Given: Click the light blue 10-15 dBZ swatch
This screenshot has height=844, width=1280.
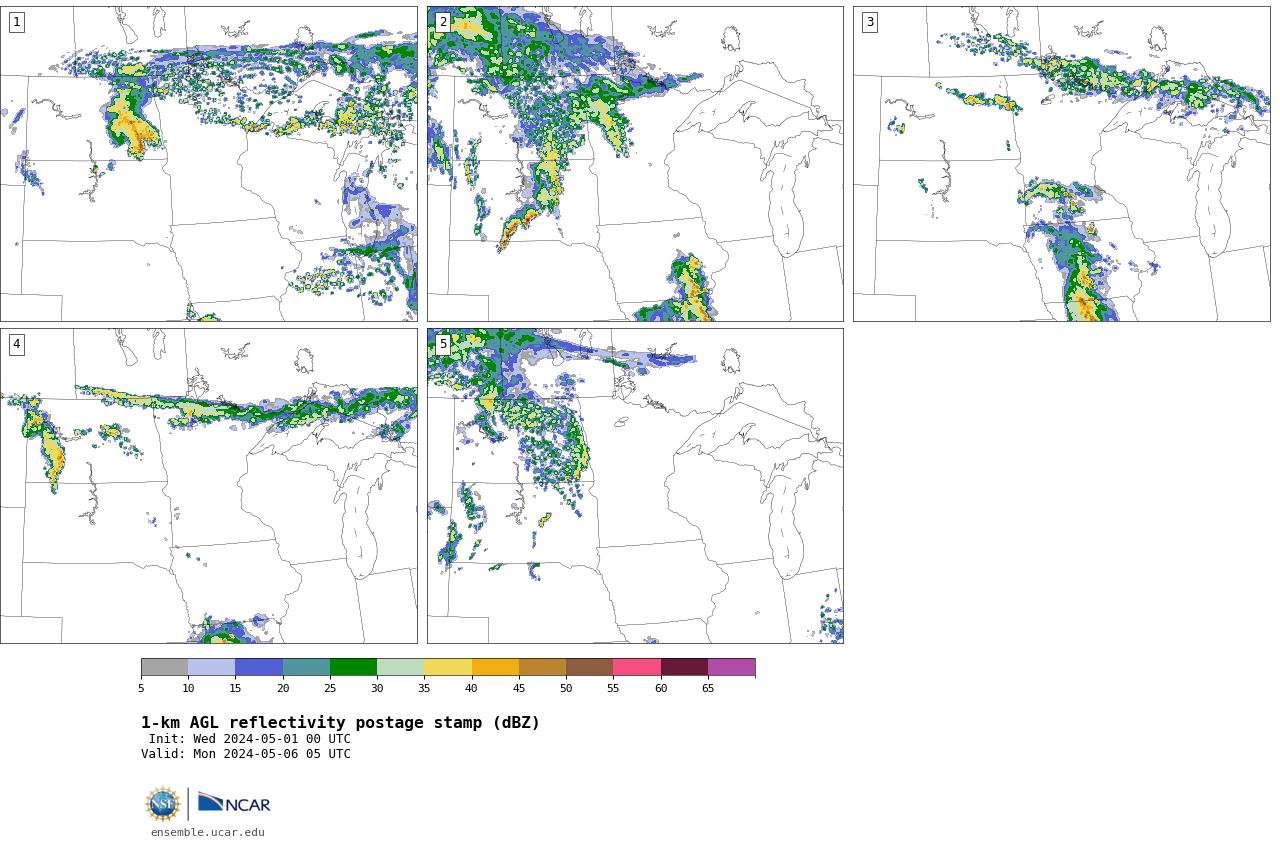Looking at the screenshot, I should 211,667.
